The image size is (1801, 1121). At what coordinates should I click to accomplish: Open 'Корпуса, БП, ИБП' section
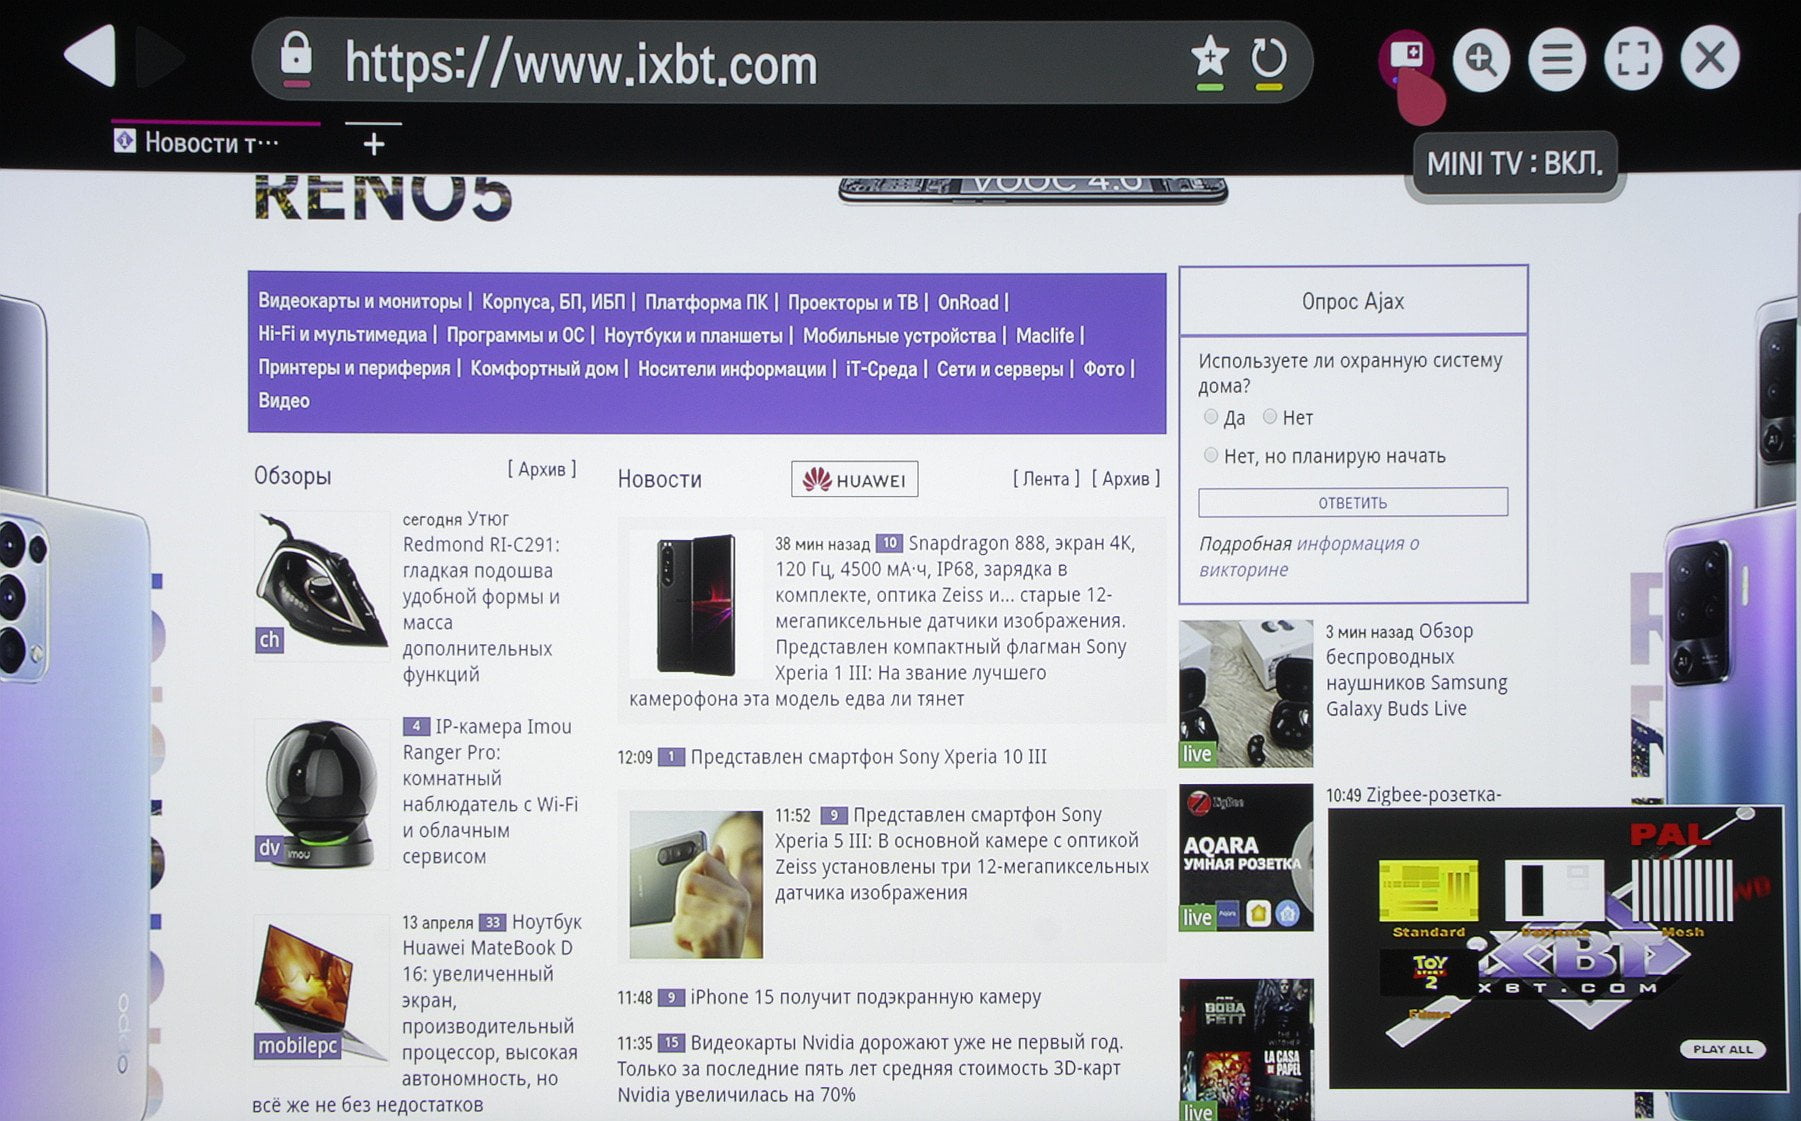[553, 301]
